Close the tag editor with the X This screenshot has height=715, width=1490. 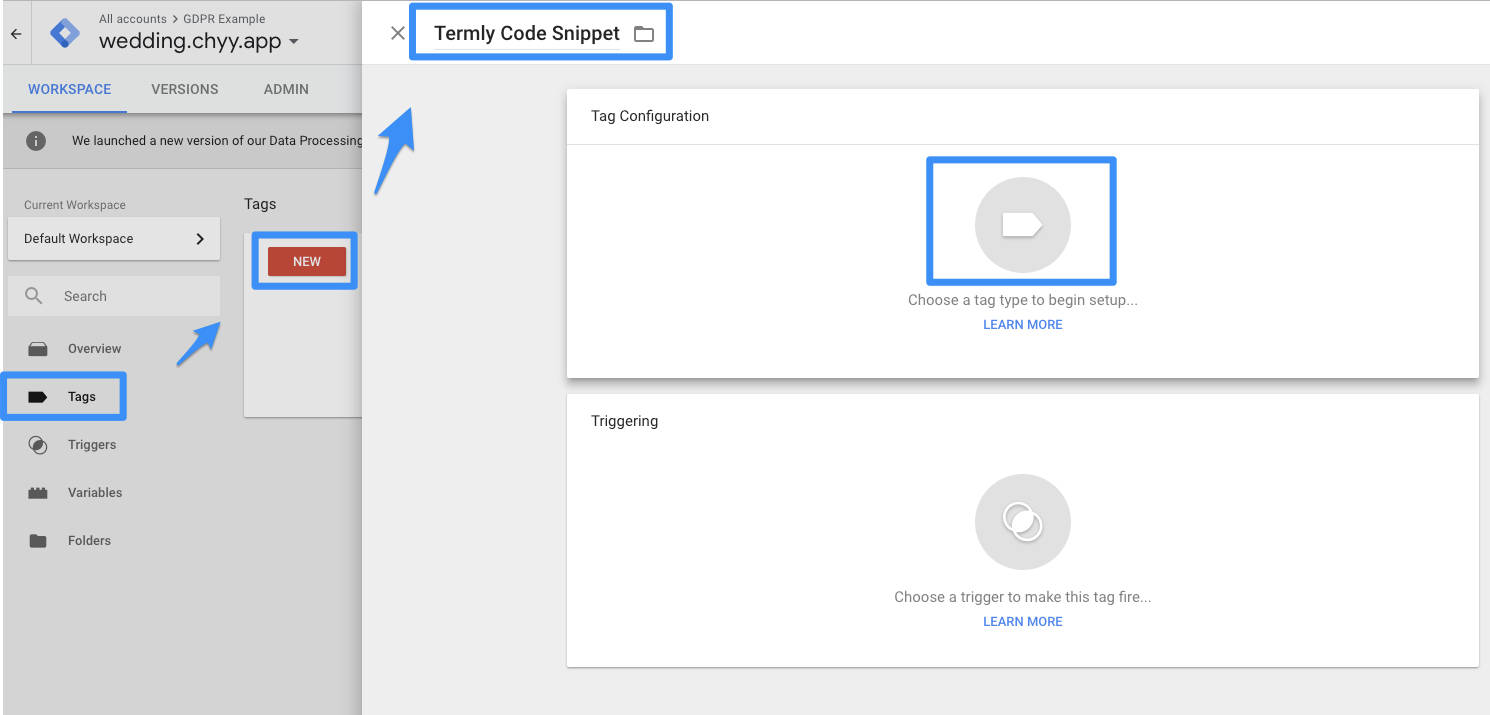click(x=397, y=32)
